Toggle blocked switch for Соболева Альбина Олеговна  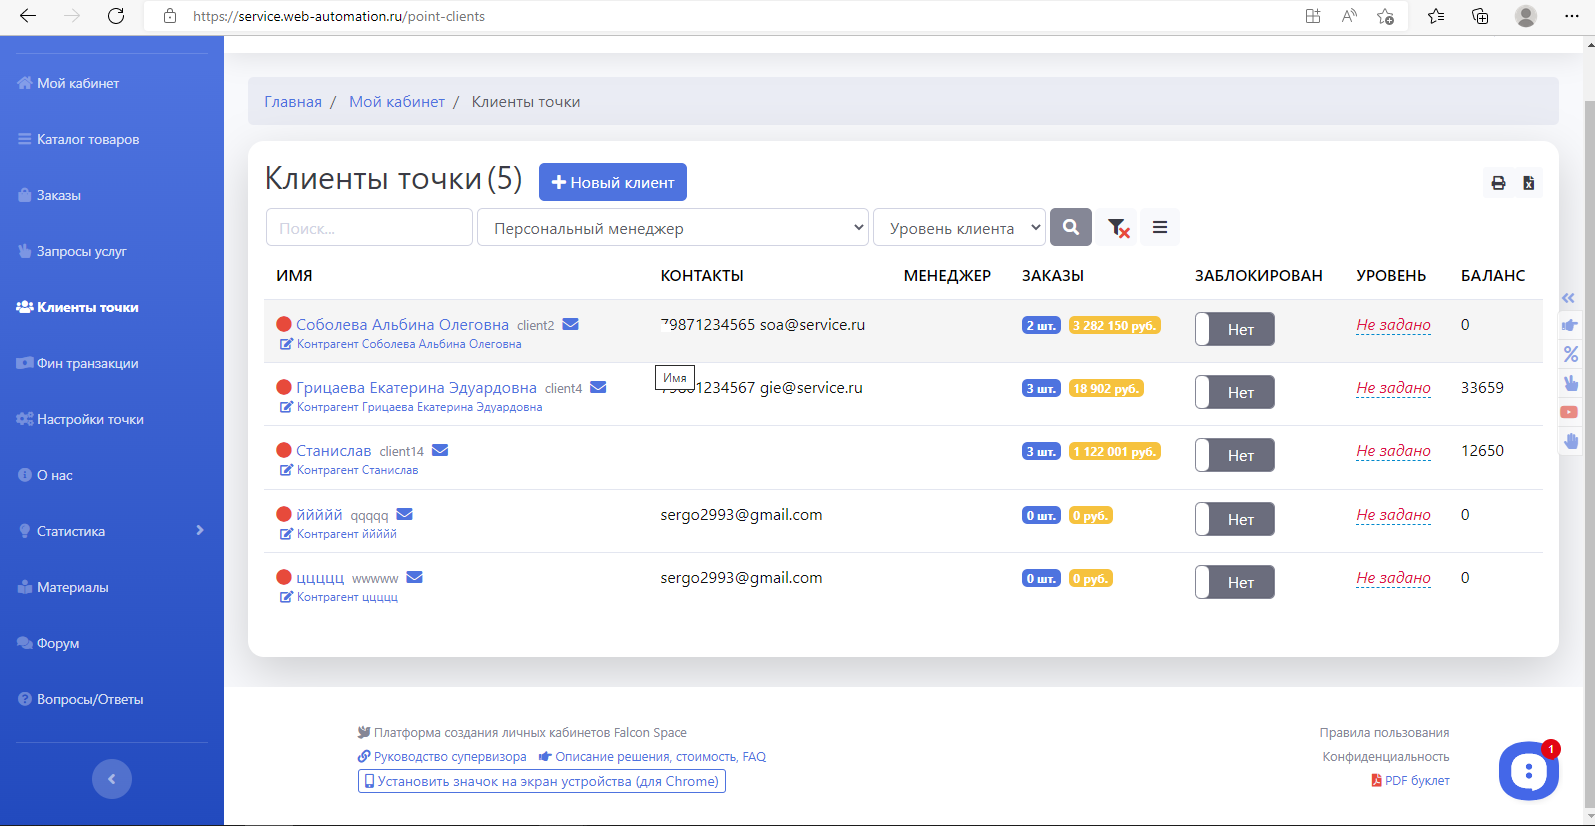click(x=1234, y=329)
